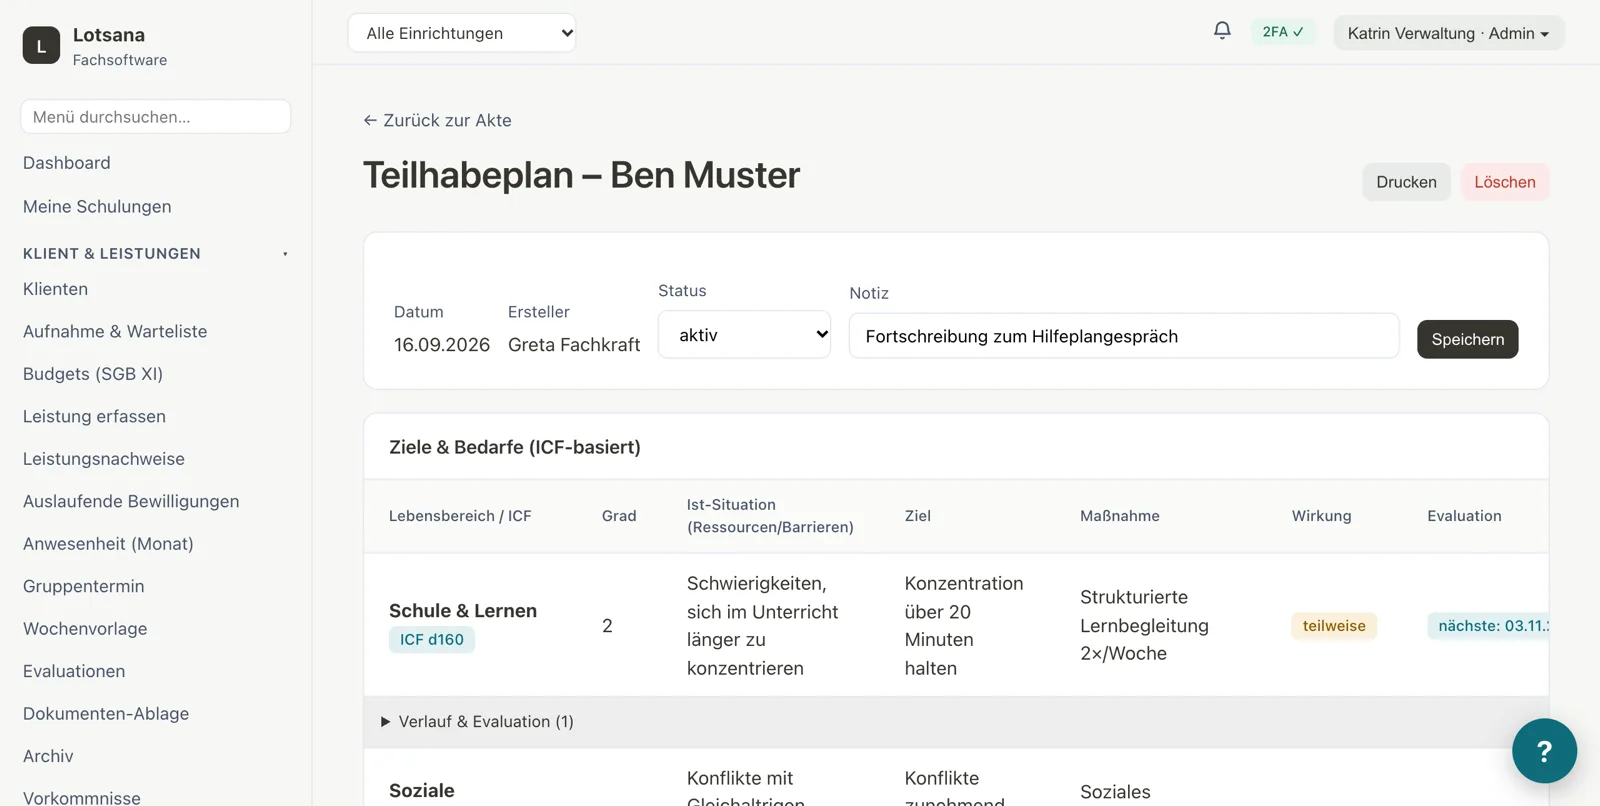Open the Alle Einrichtungen dropdown
Screen dimensions: 1600x806
462,33
